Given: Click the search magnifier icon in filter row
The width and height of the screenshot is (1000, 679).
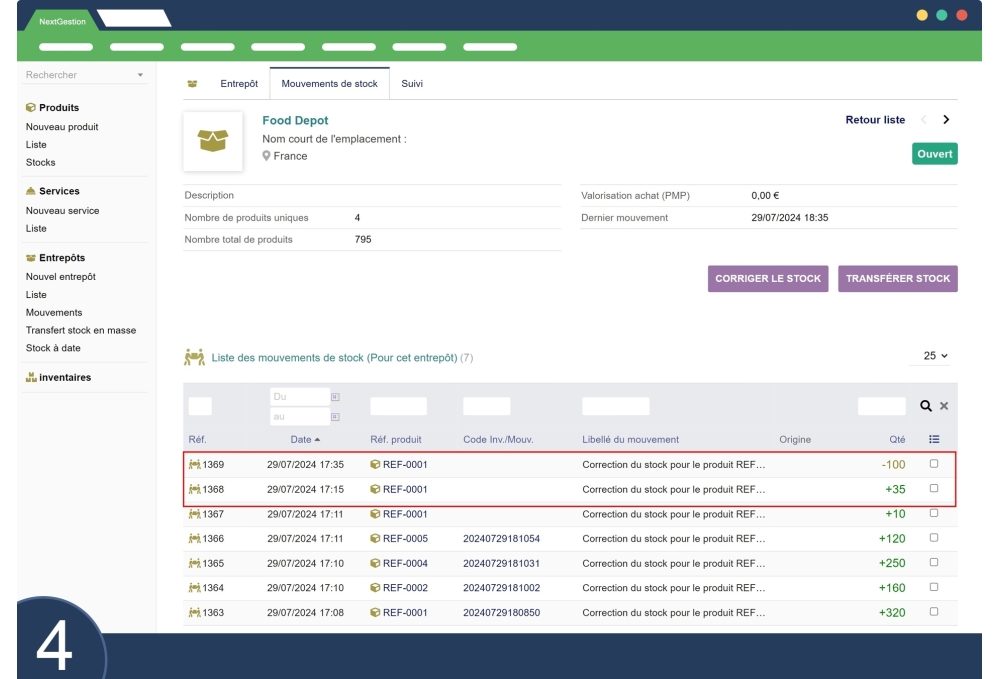Looking at the screenshot, I should [x=927, y=406].
